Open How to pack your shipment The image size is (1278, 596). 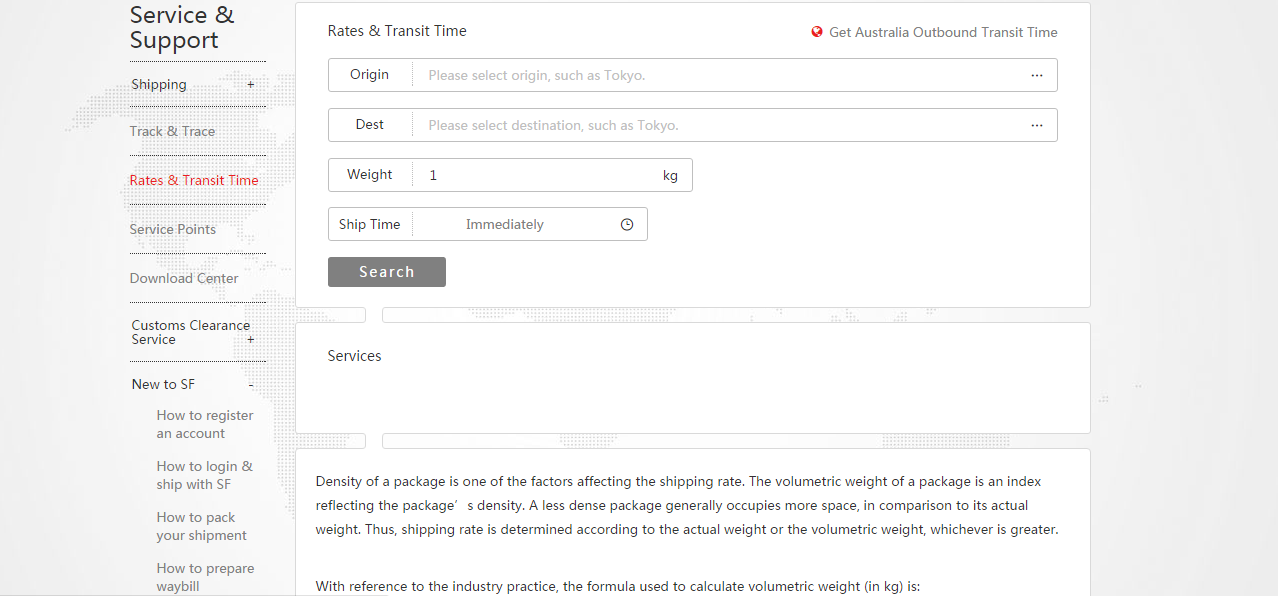(201, 526)
